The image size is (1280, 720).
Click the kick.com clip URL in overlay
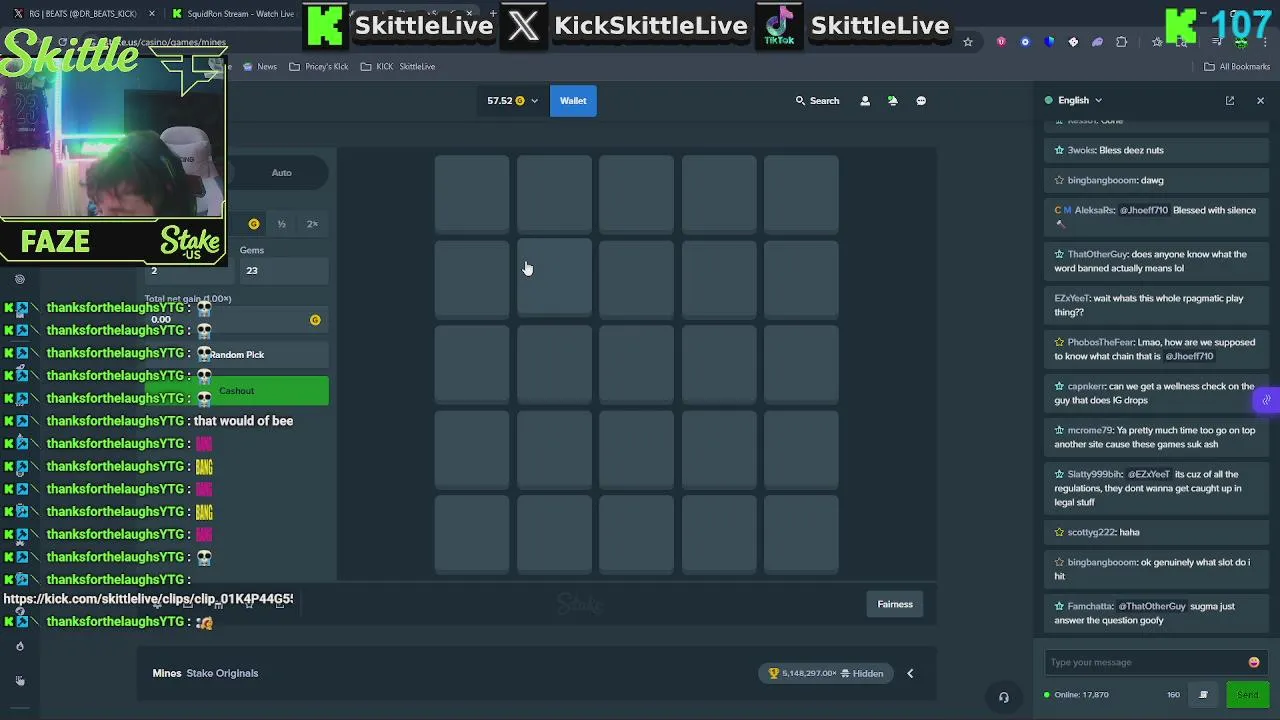(x=148, y=599)
